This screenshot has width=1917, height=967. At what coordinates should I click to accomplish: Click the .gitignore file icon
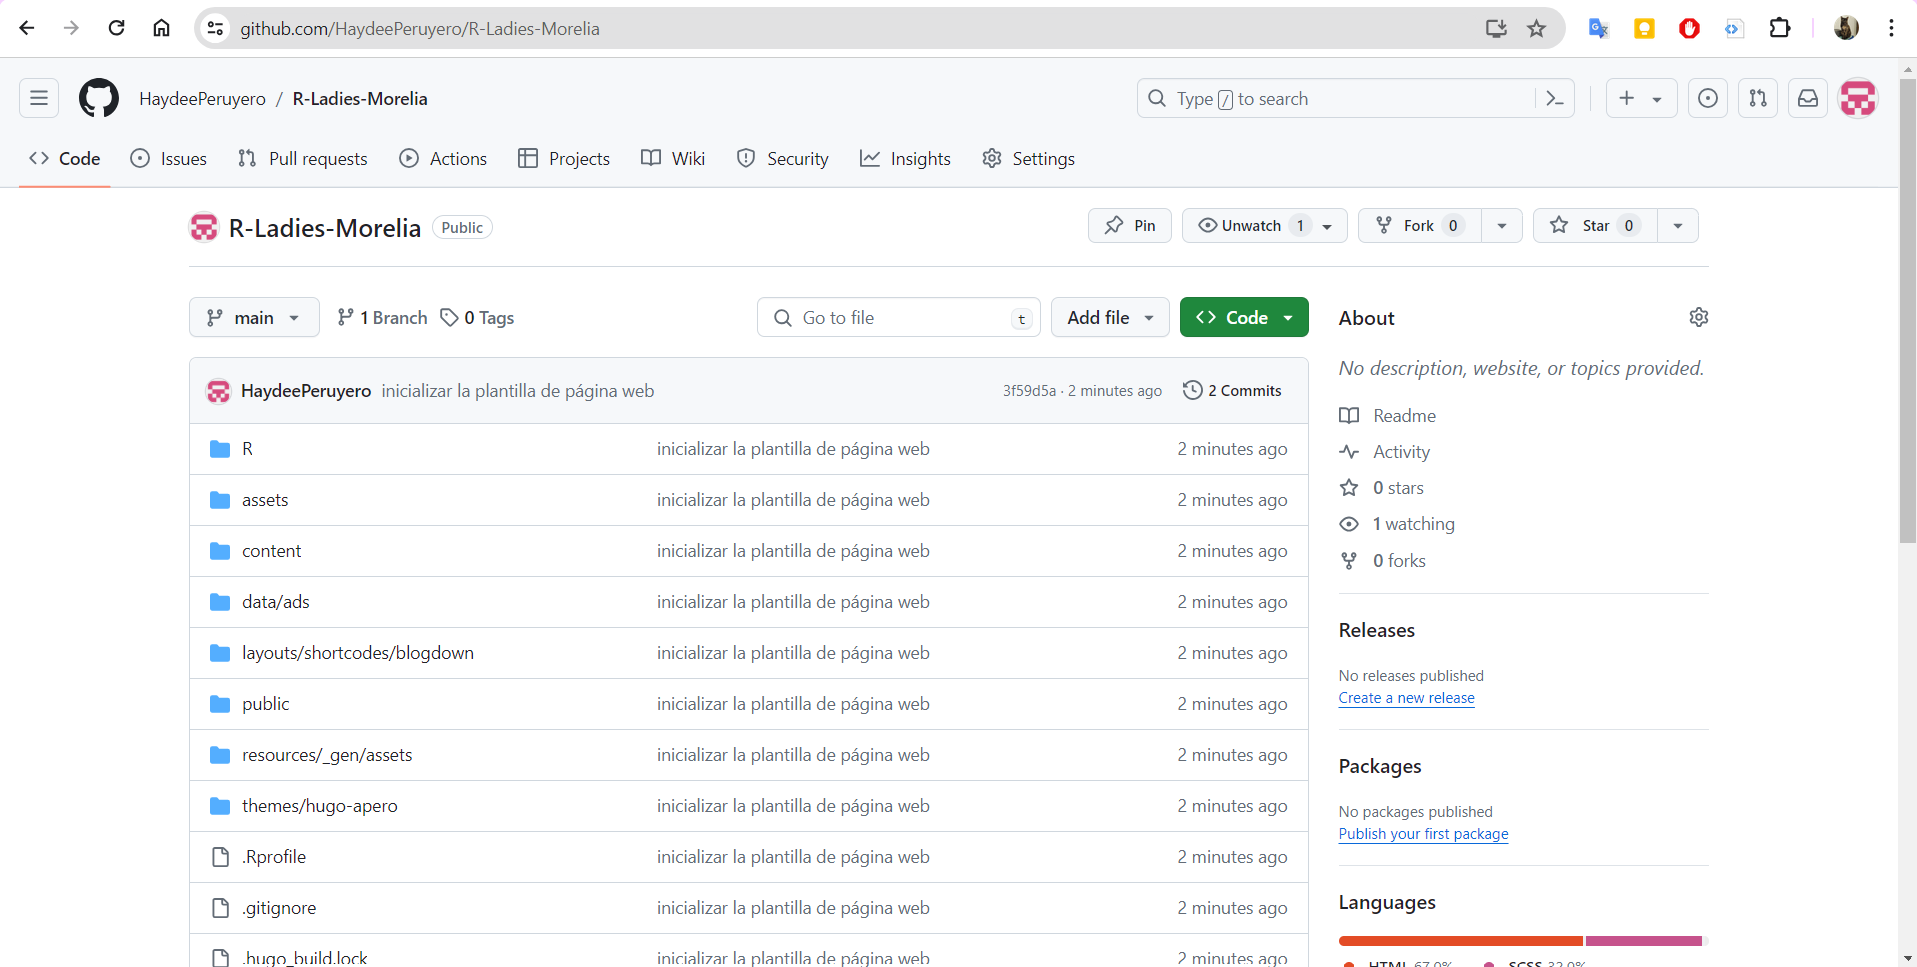pyautogui.click(x=220, y=908)
